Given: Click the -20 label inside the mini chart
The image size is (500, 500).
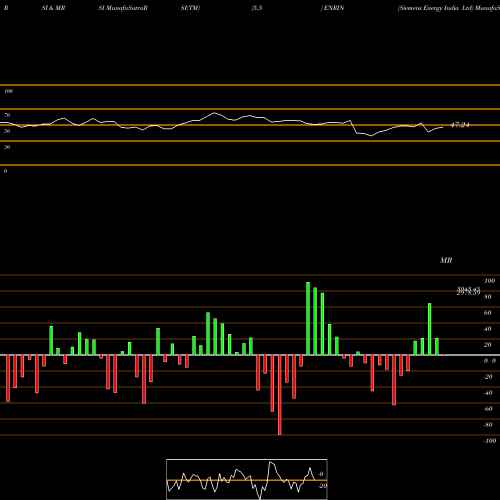Looking at the screenshot, I should click(322, 486).
